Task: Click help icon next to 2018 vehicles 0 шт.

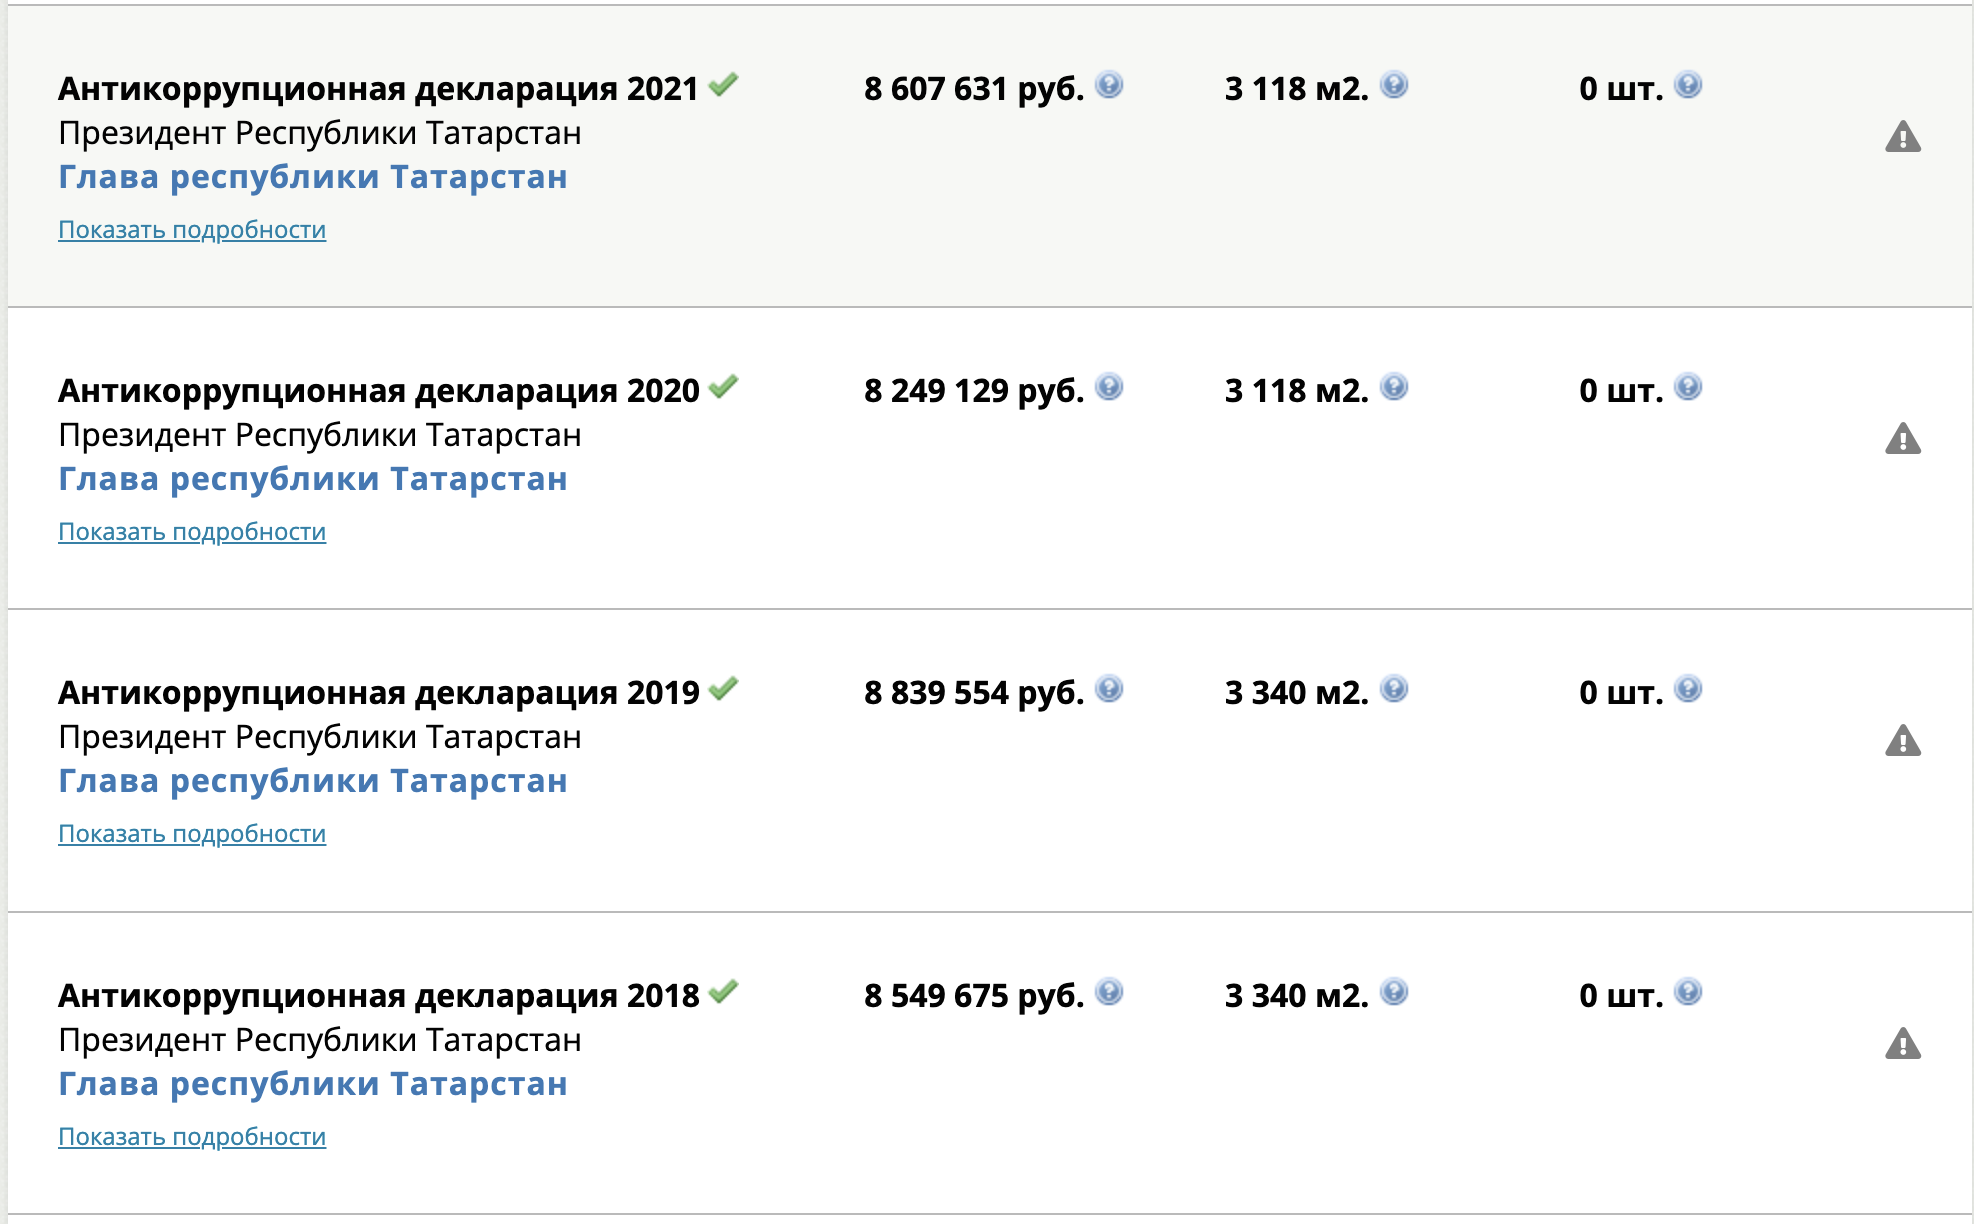Action: pyautogui.click(x=1688, y=992)
